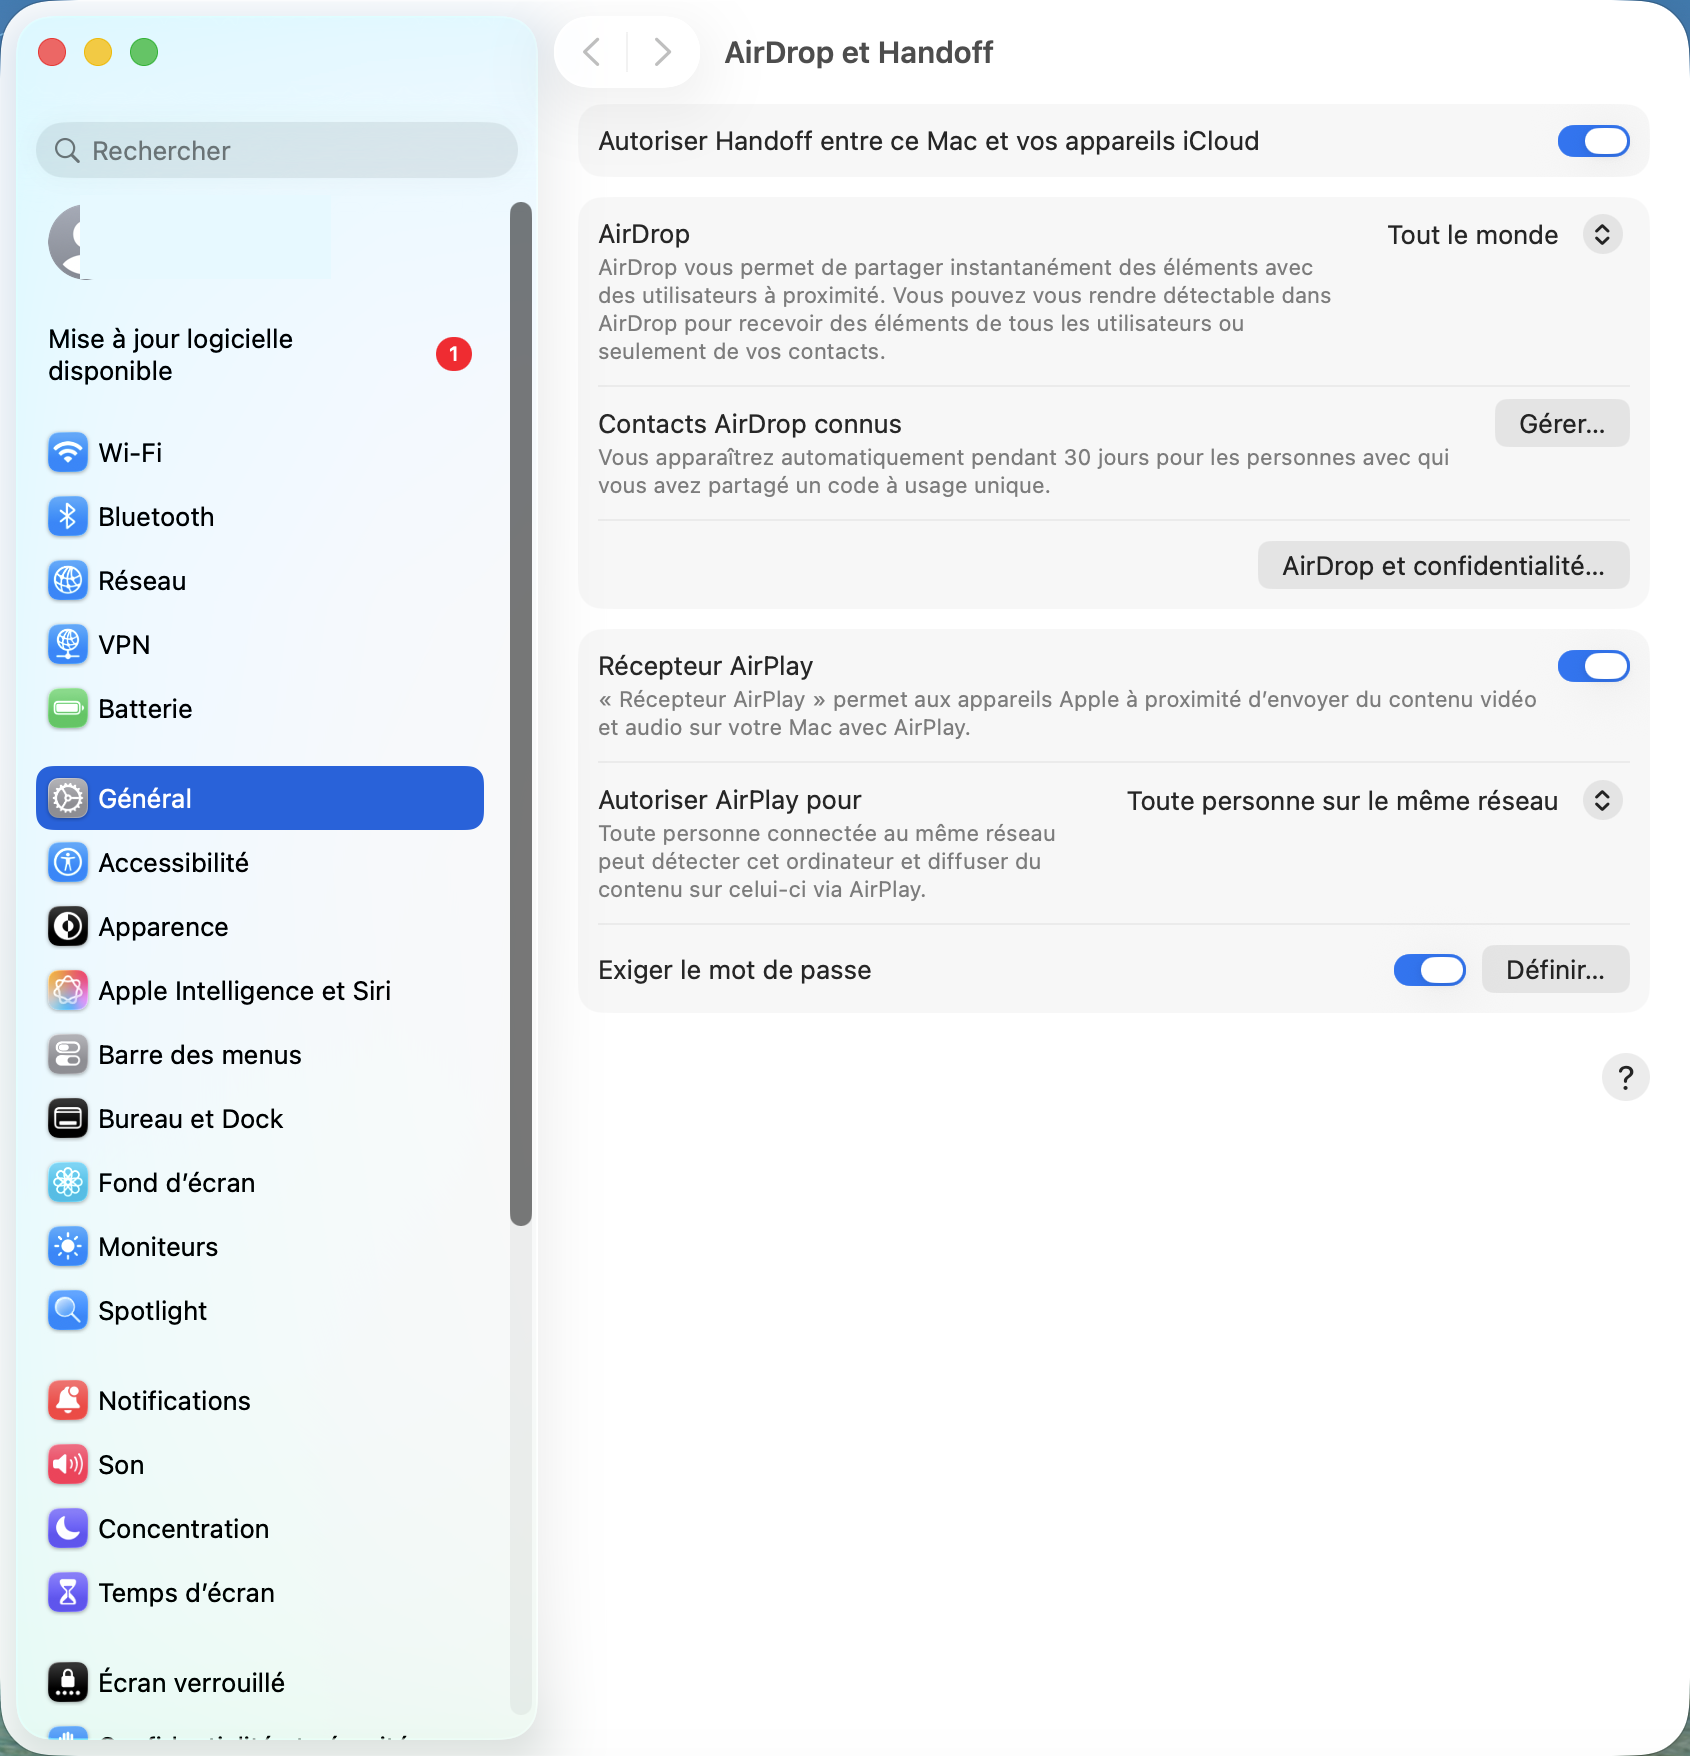Select the 'Apparence' sidebar label

click(x=163, y=927)
